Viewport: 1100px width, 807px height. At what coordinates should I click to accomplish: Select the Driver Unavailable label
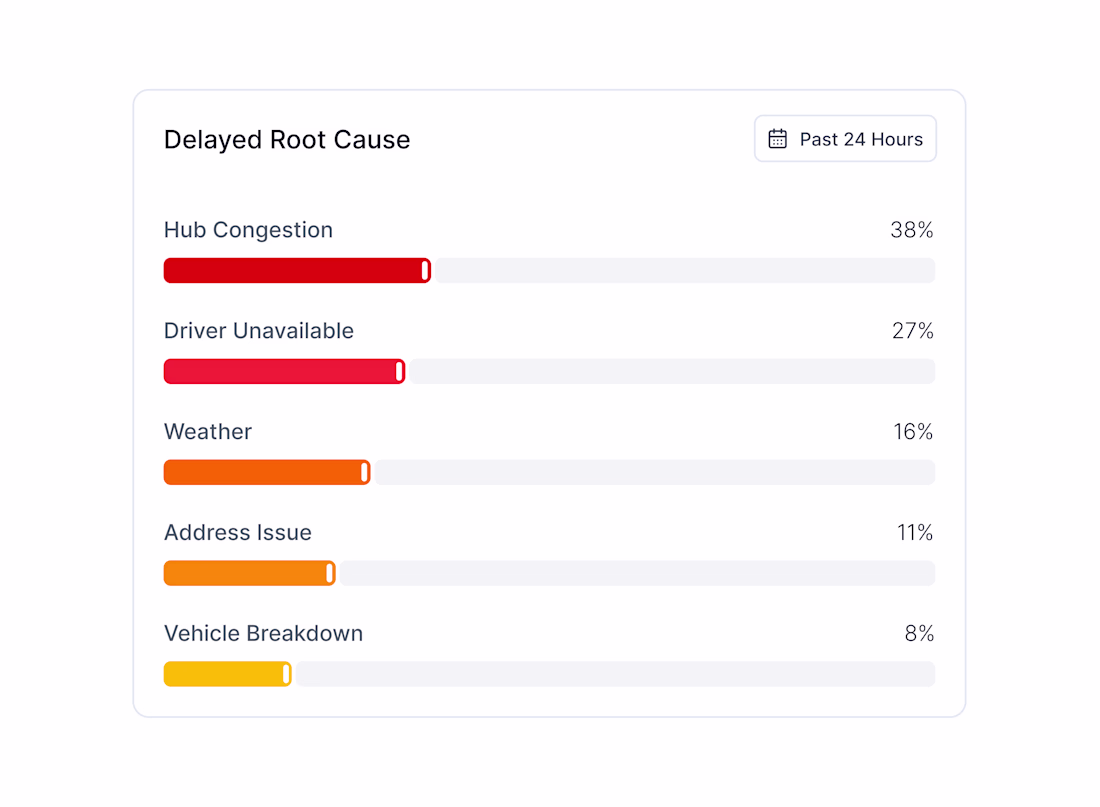point(259,331)
